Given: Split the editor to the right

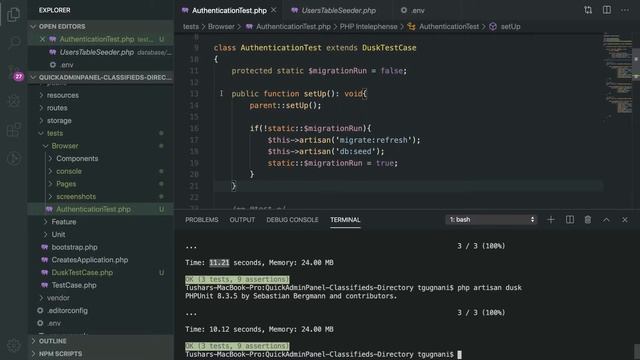Looking at the screenshot, I should [607, 10].
